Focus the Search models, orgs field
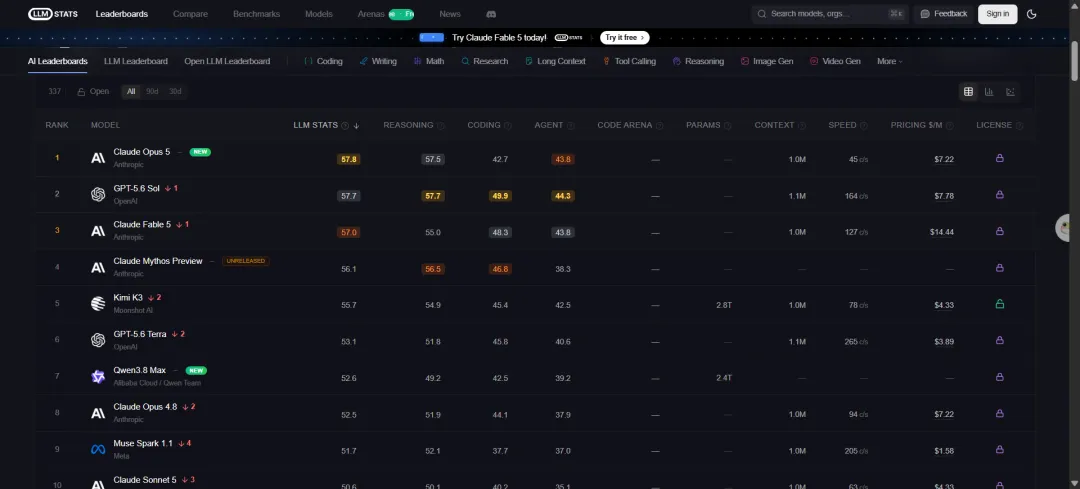The width and height of the screenshot is (1080, 489). click(x=829, y=14)
